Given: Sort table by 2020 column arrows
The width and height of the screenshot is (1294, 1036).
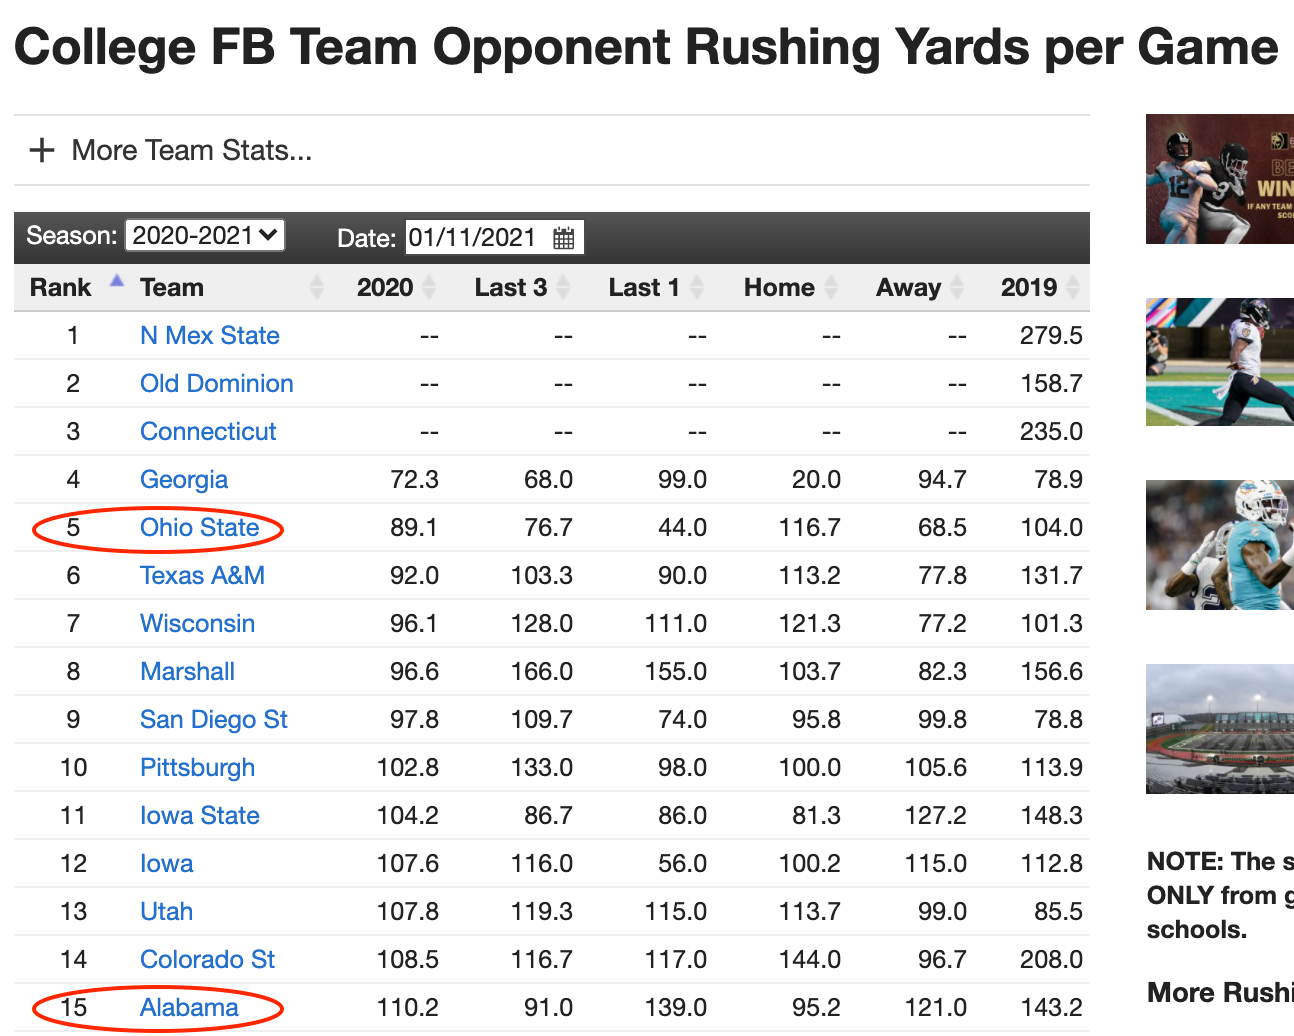Looking at the screenshot, I should pyautogui.click(x=429, y=288).
